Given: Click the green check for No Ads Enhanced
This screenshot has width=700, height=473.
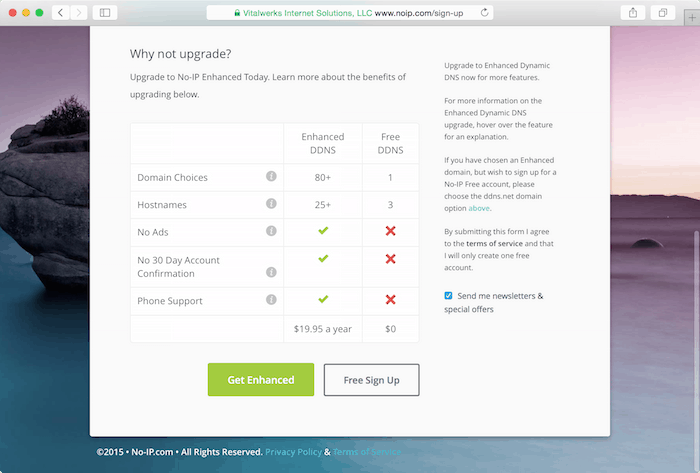Looking at the screenshot, I should click(323, 231).
